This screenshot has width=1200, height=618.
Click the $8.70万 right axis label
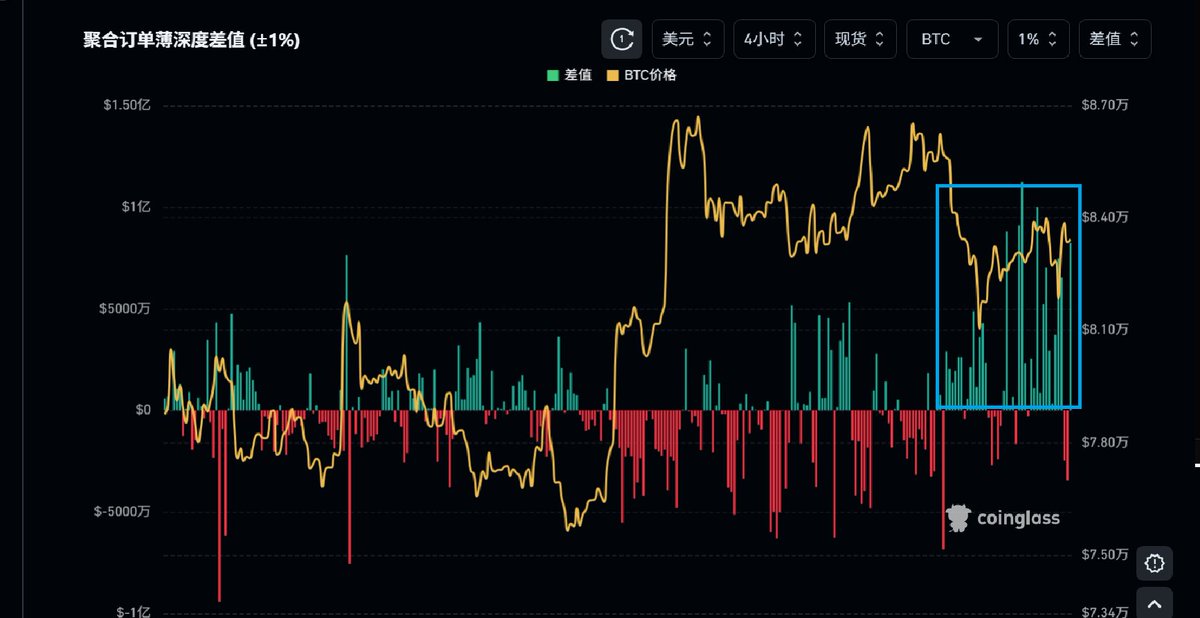pos(1103,105)
